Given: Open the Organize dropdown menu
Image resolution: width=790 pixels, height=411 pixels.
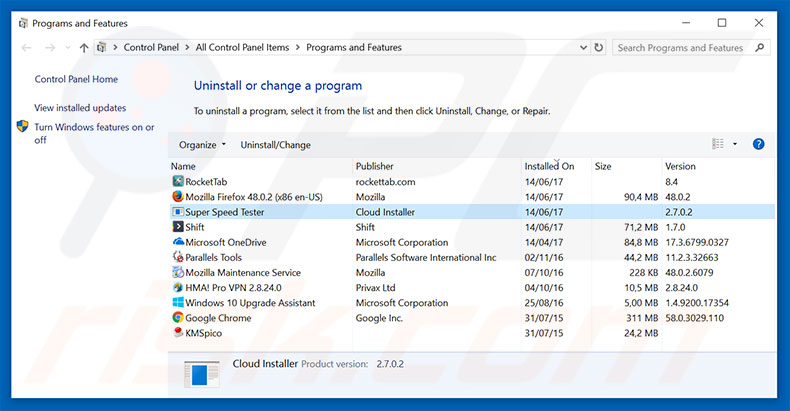Looking at the screenshot, I should tap(202, 145).
